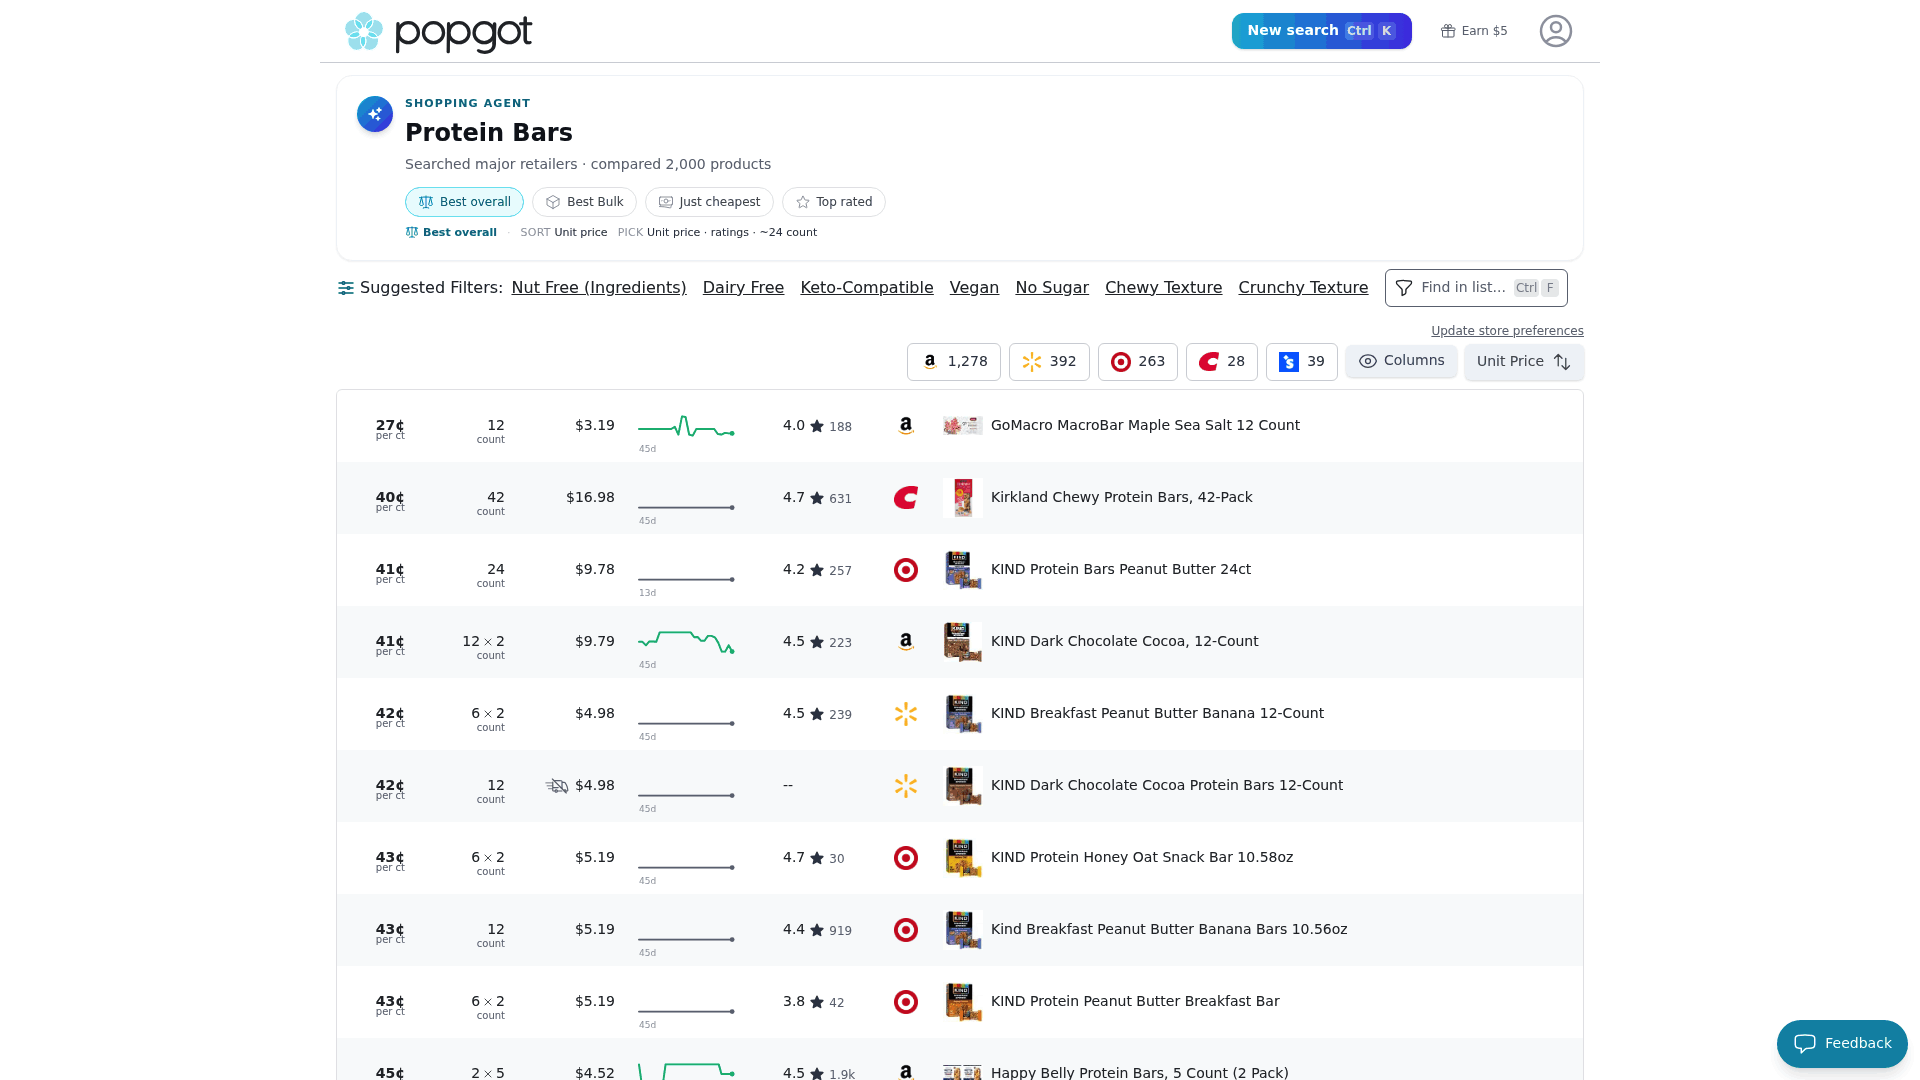This screenshot has width=1920, height=1080.
Task: Open KIND Protein Peanut Butter Breakfast Bar title
Action: (1135, 1001)
